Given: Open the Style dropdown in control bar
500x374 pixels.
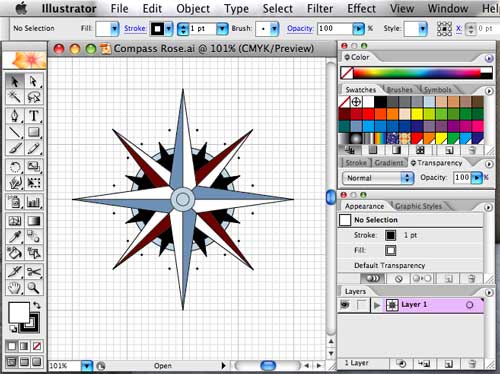Looking at the screenshot, I should click(x=423, y=29).
